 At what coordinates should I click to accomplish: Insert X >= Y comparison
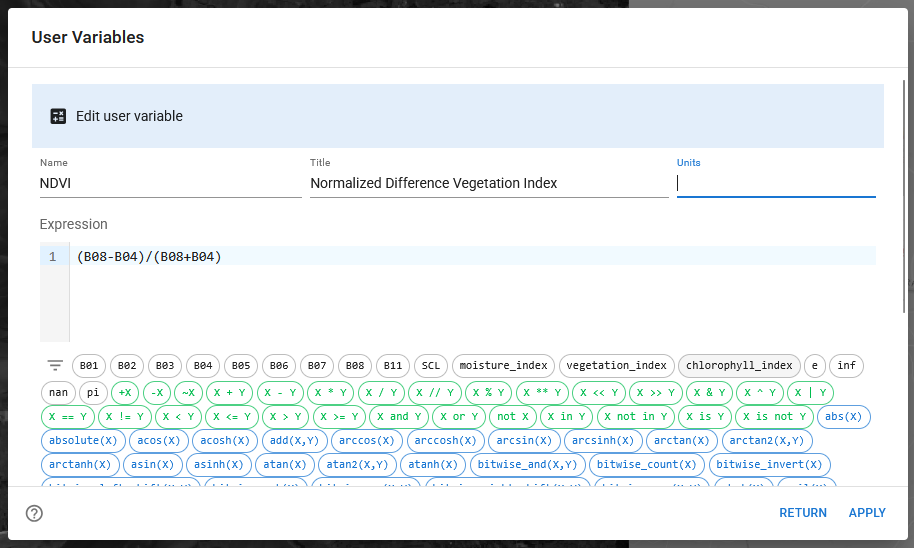click(x=339, y=416)
